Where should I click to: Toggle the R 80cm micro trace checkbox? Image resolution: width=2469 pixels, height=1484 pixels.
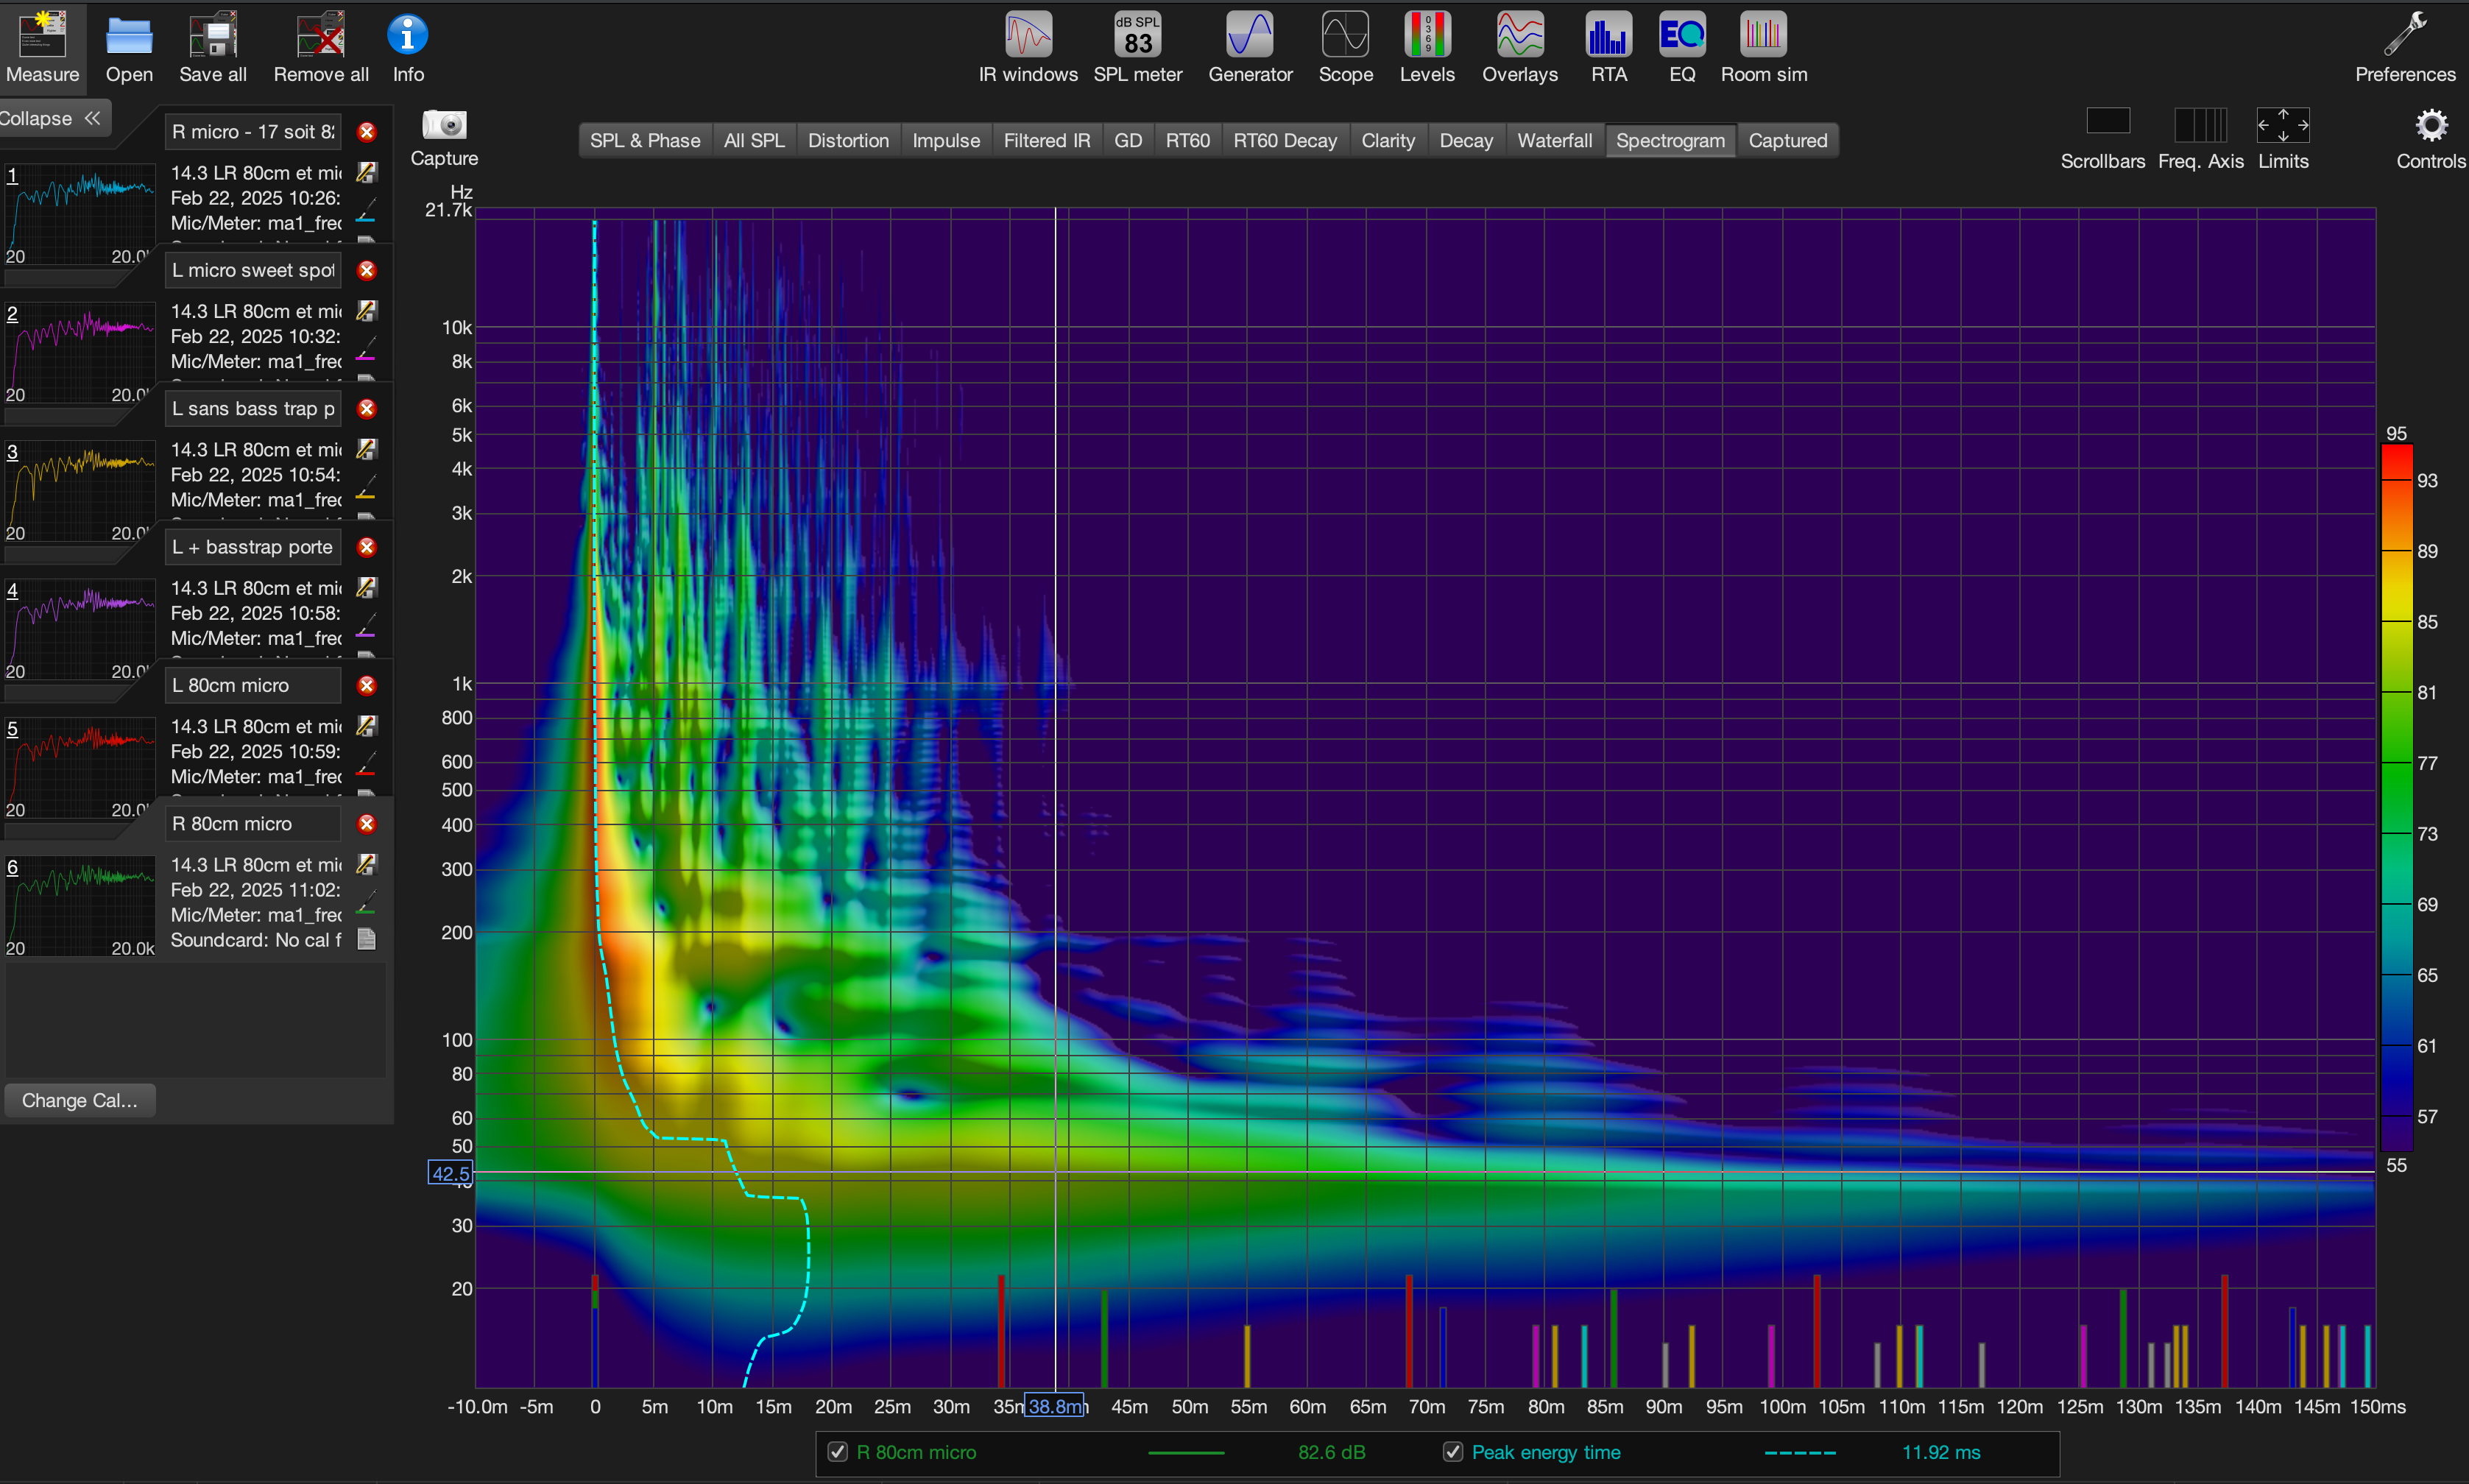(x=838, y=1451)
